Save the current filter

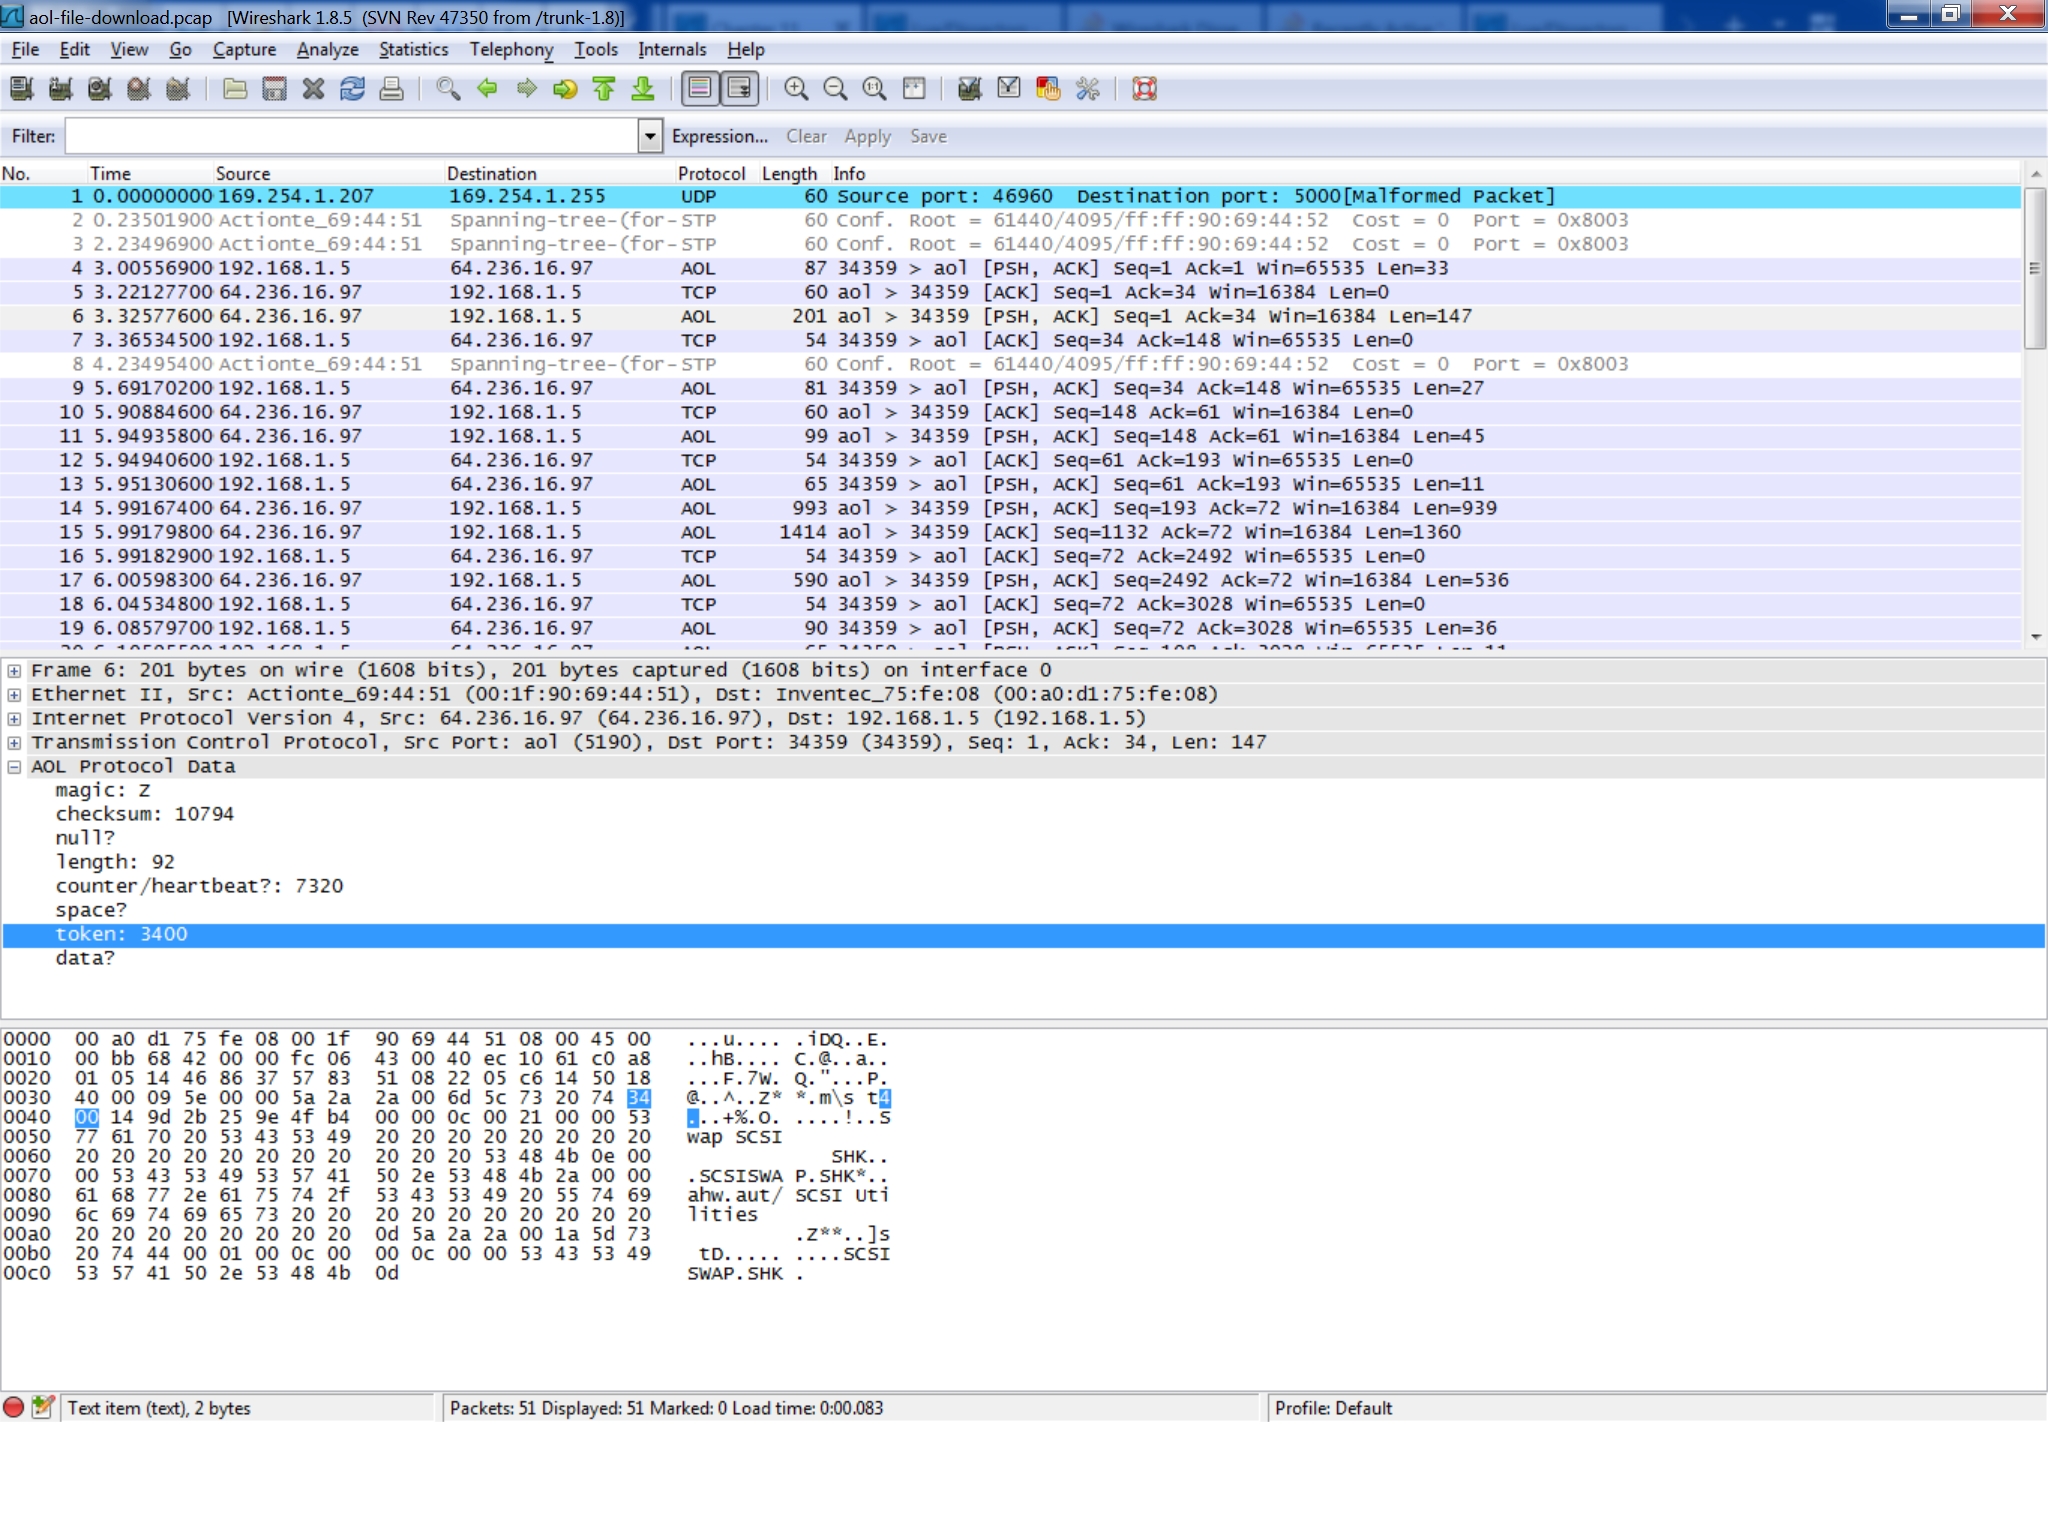pyautogui.click(x=928, y=136)
